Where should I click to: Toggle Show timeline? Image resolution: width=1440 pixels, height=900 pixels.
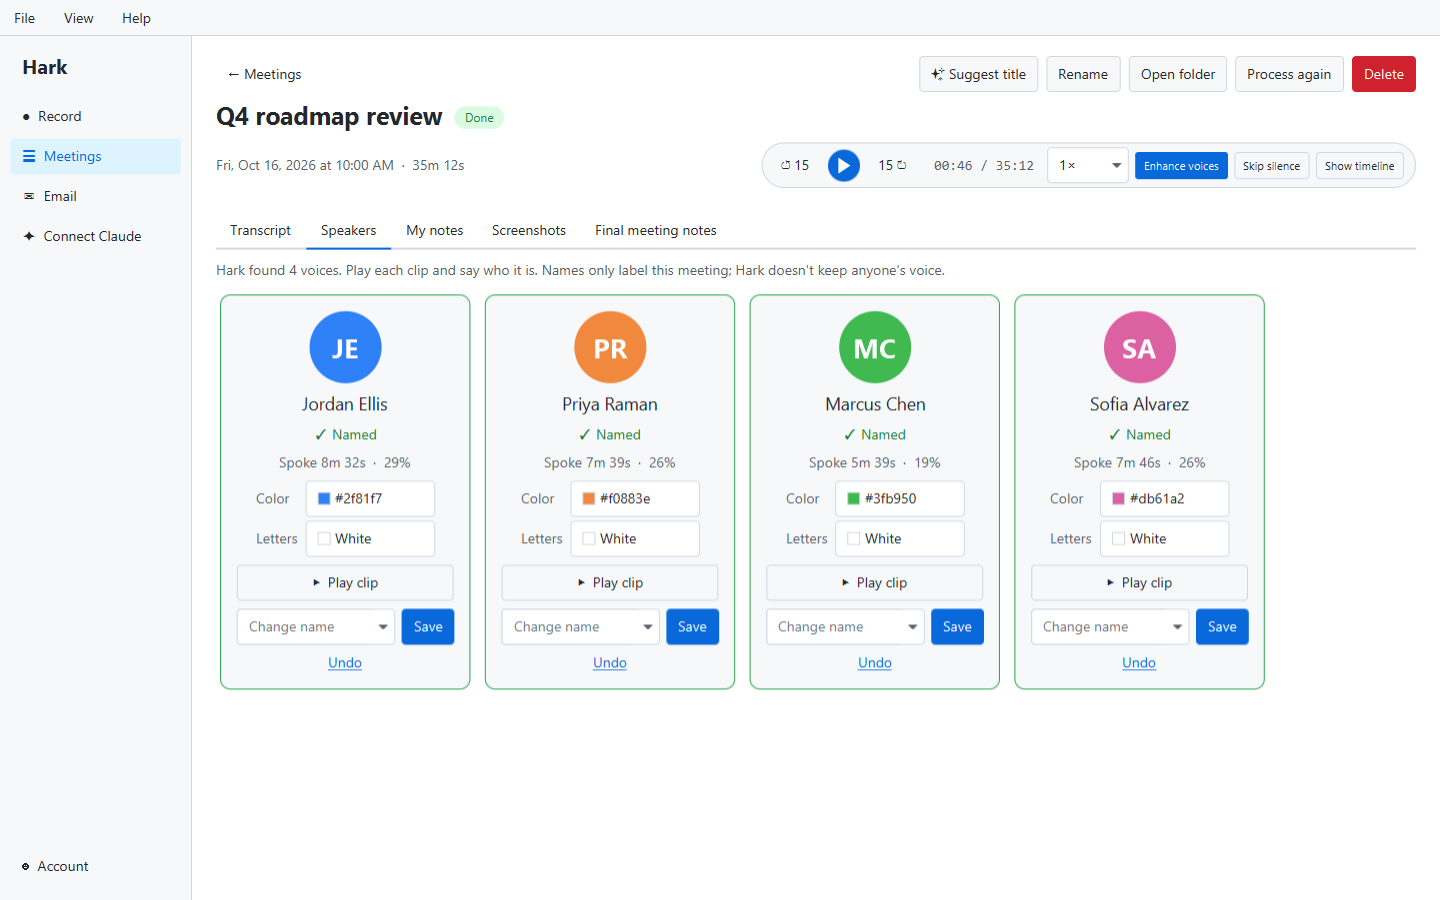1359,166
